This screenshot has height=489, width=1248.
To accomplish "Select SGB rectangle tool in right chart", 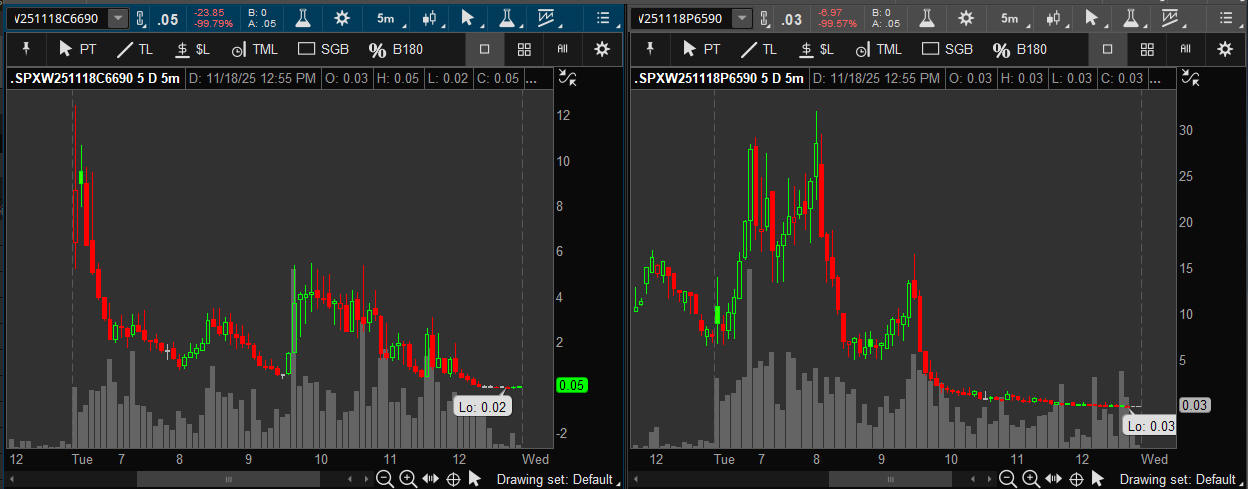I will point(946,49).
